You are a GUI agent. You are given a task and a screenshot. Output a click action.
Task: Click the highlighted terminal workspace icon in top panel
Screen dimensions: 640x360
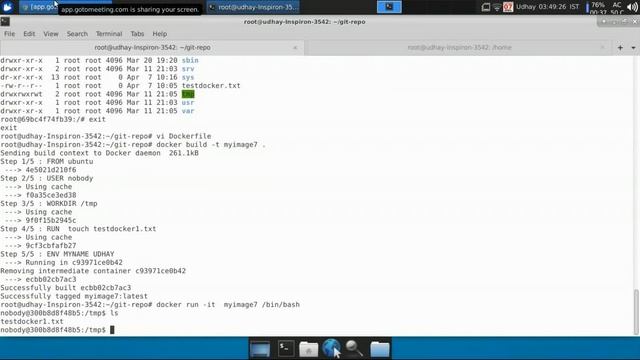click(389, 7)
